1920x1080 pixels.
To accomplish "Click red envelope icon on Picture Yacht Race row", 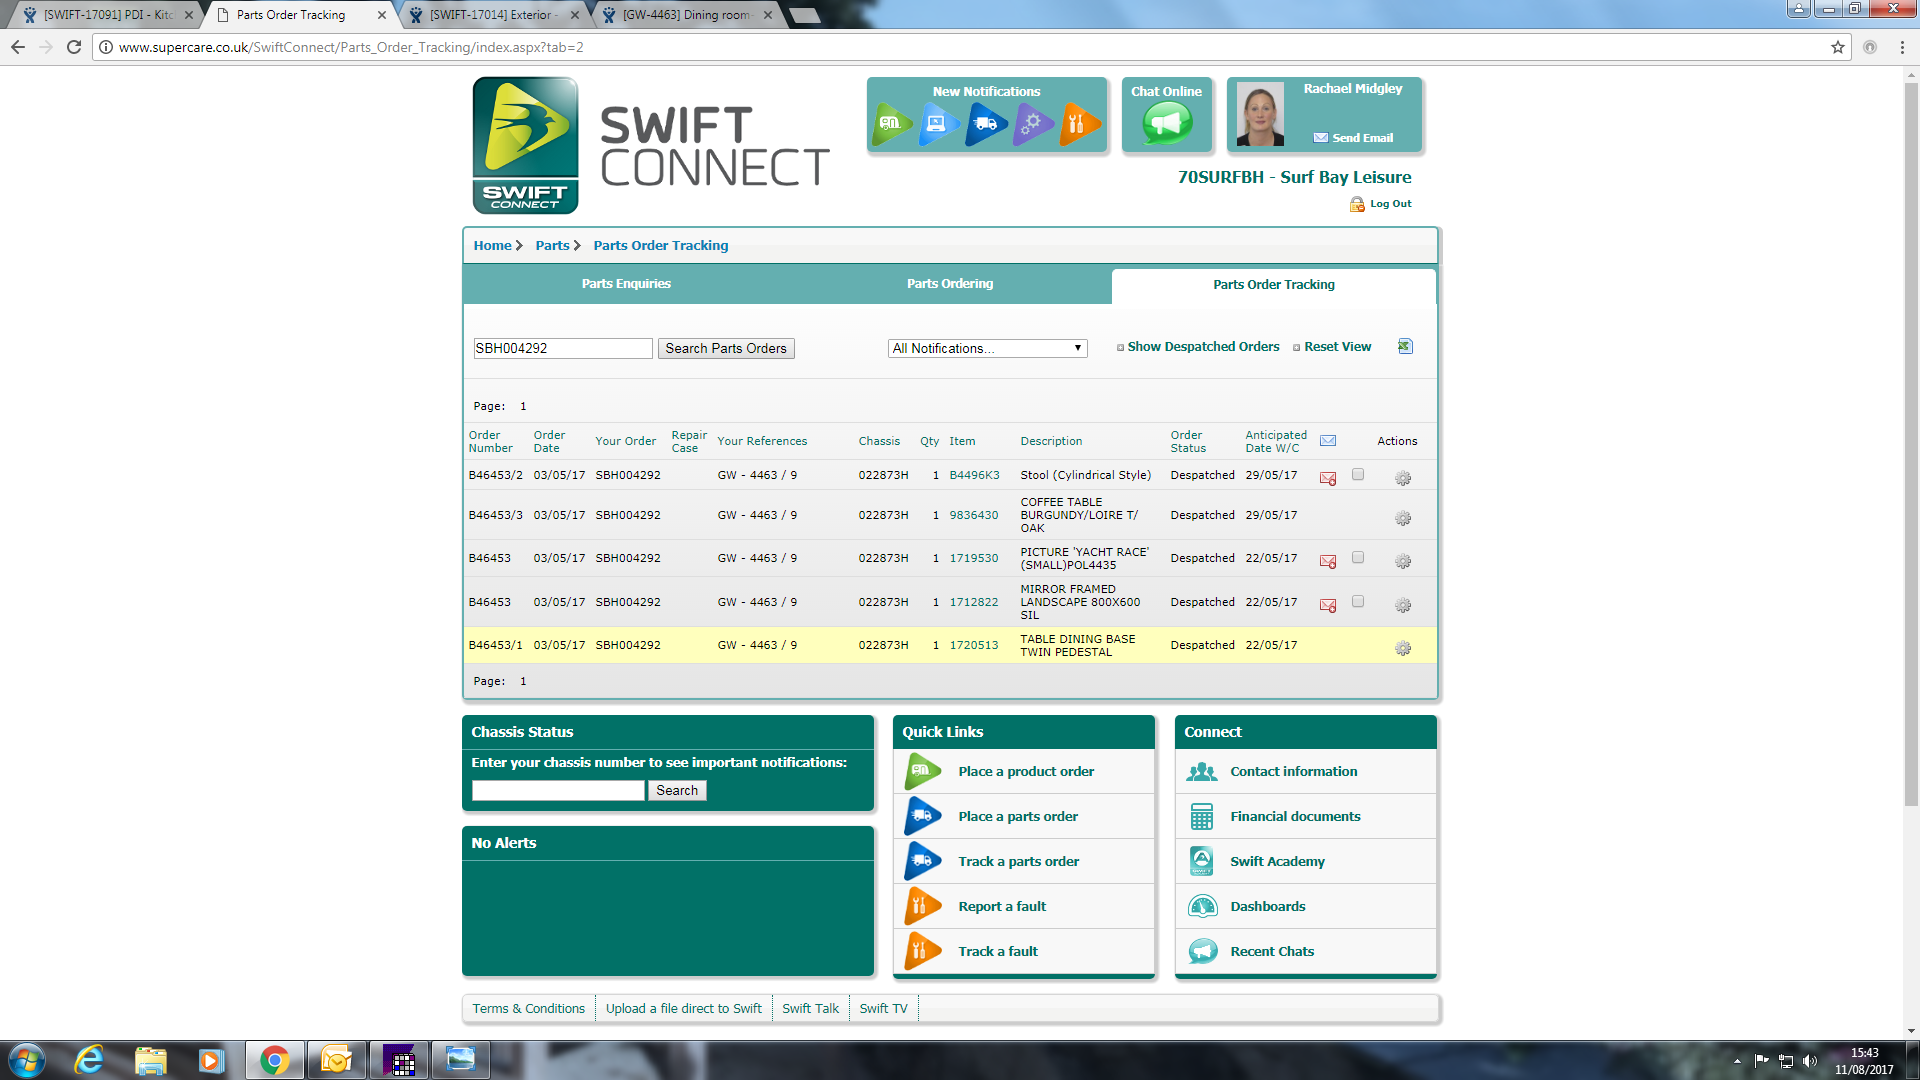I will (x=1328, y=561).
